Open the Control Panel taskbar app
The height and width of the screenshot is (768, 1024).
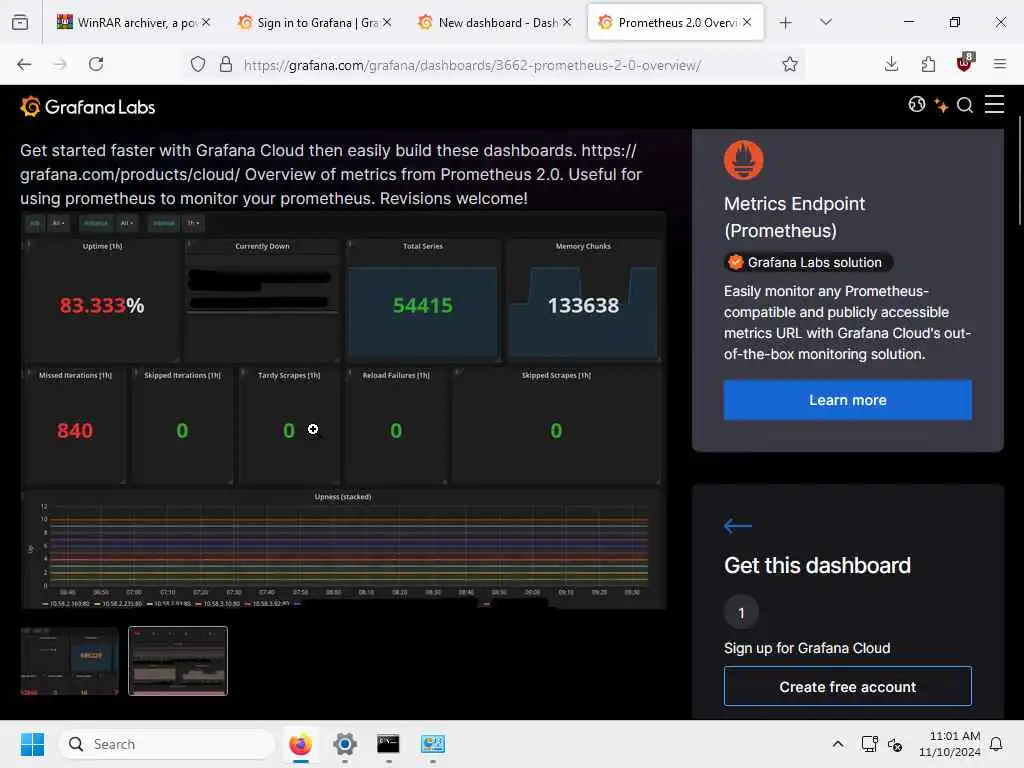click(x=432, y=744)
